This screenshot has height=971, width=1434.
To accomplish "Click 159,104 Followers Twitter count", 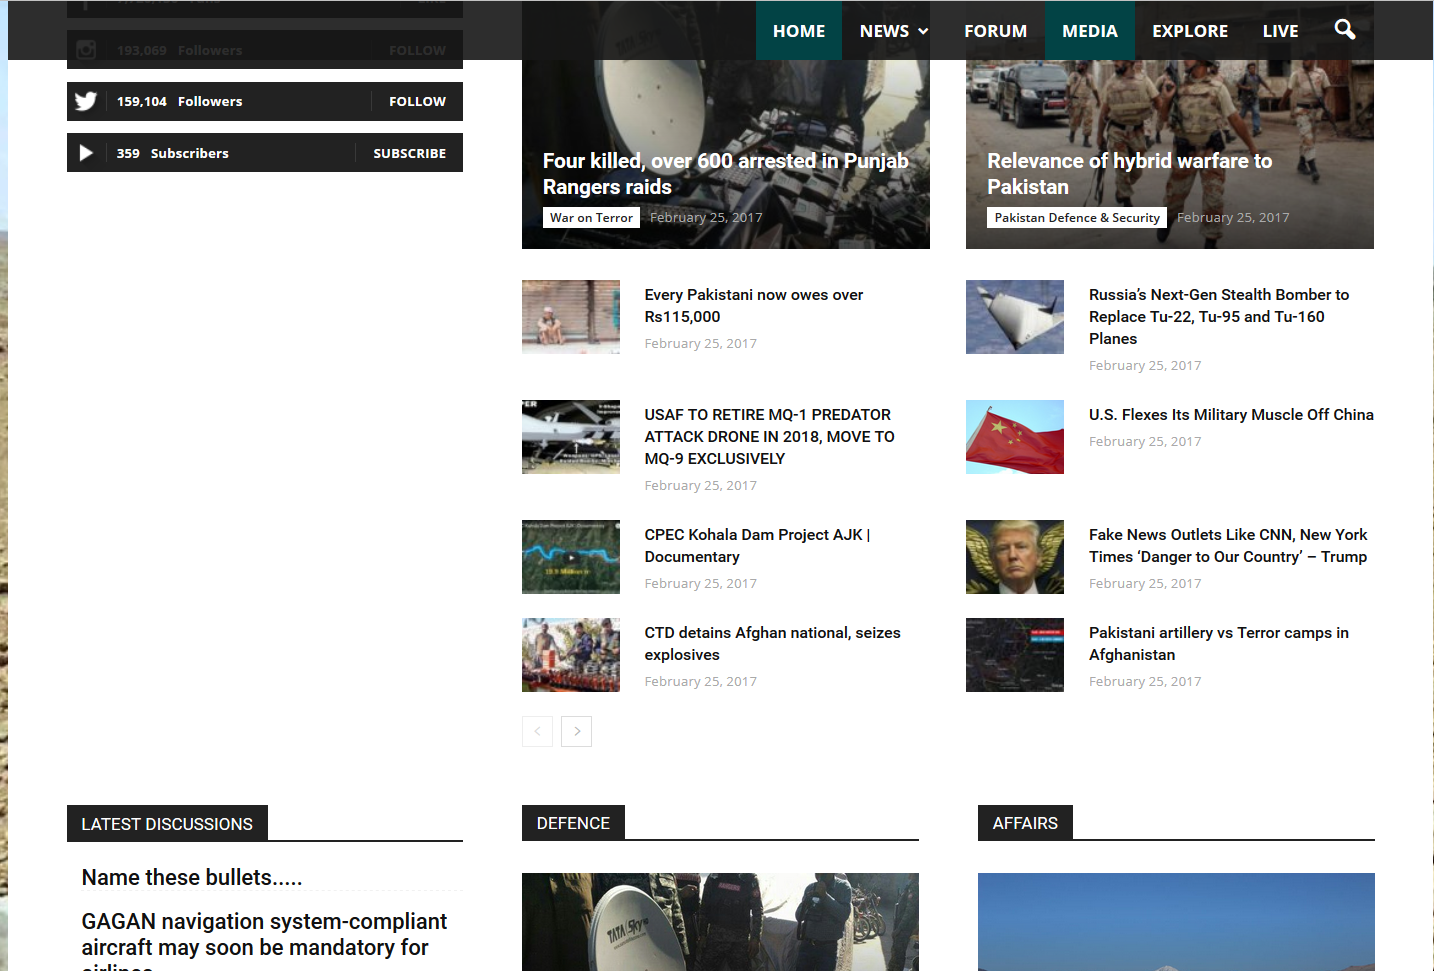I will [x=180, y=101].
